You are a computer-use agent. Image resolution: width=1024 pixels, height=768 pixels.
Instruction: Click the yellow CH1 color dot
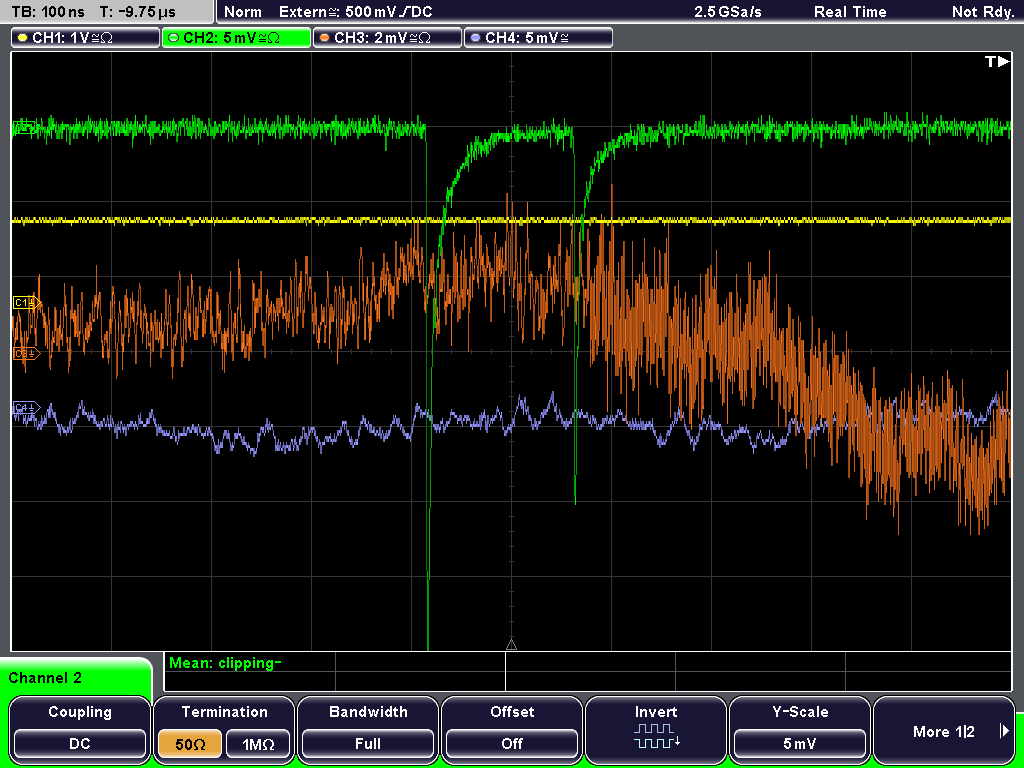point(24,38)
